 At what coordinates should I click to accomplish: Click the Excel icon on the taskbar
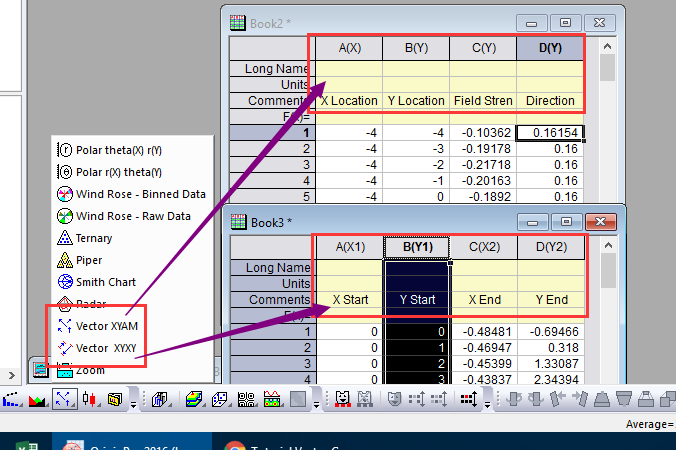[27, 445]
